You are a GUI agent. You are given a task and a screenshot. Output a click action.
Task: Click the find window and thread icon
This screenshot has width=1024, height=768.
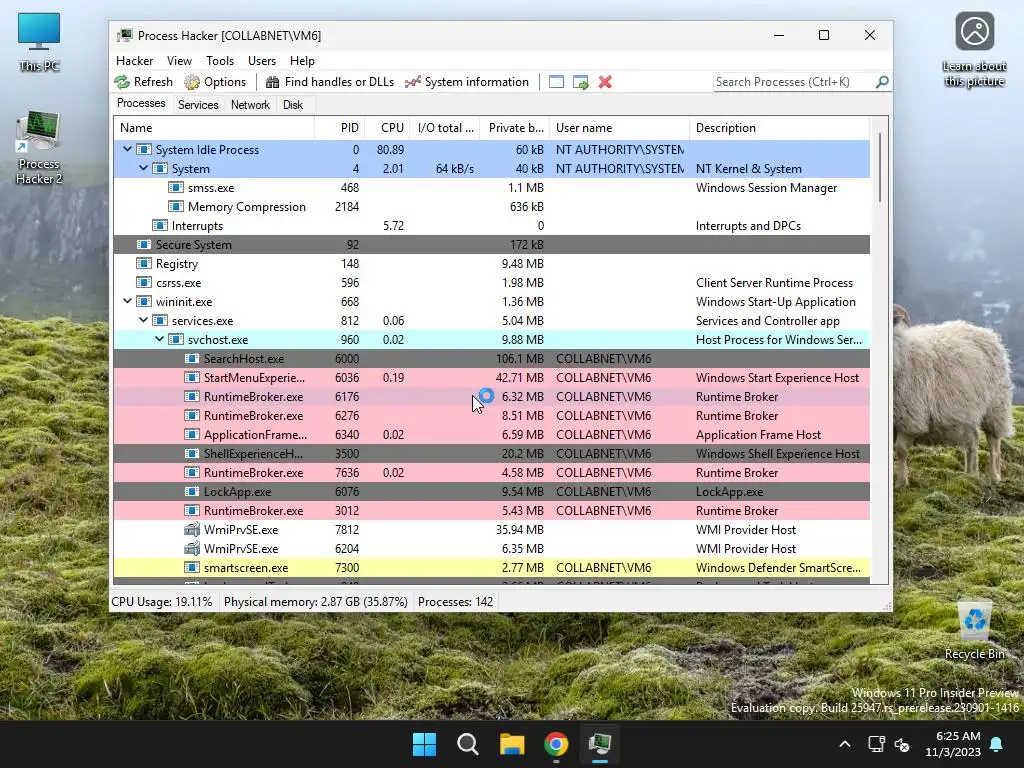click(581, 82)
